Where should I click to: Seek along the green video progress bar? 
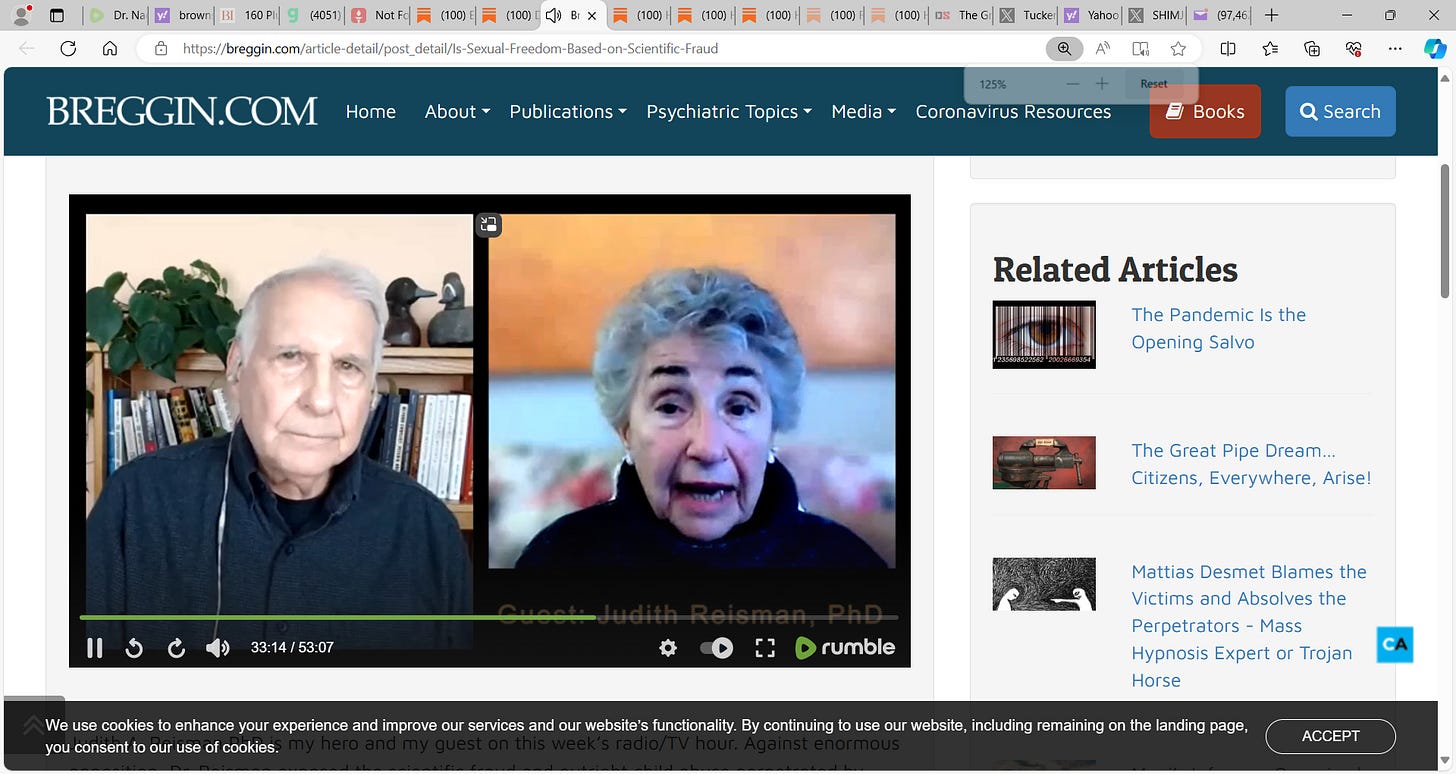pos(488,617)
